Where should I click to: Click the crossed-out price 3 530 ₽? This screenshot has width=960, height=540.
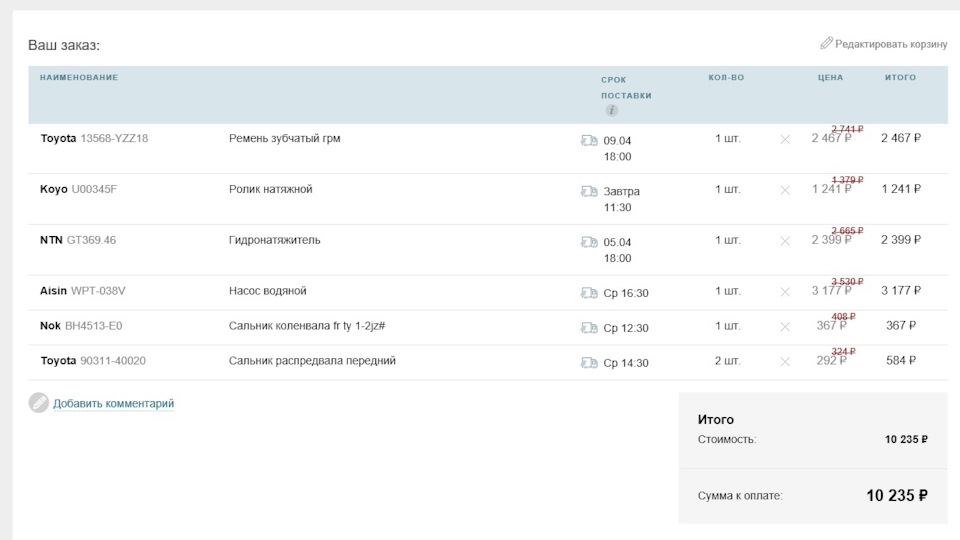[x=847, y=282]
